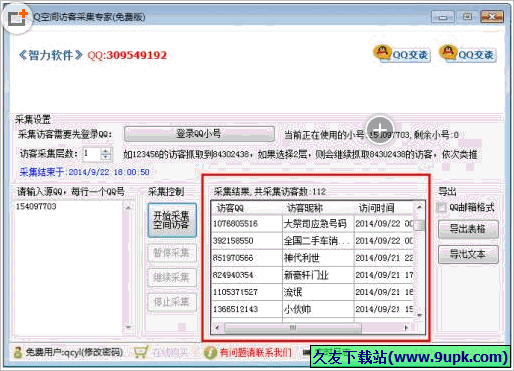Click the 采集结果,共采集访客数:112 label
Viewport: 514px width, 371px height.
tap(269, 192)
